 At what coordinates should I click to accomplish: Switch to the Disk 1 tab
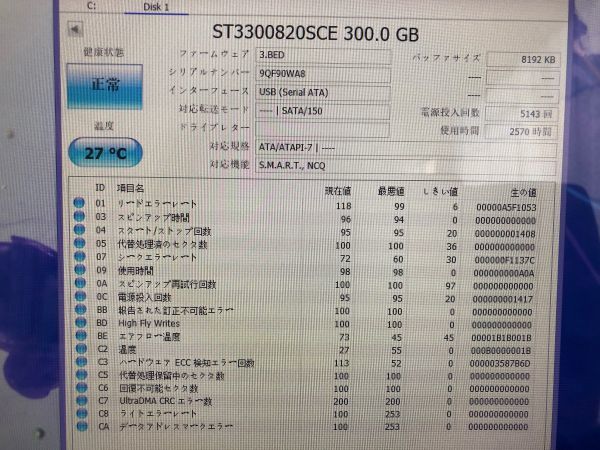[156, 7]
